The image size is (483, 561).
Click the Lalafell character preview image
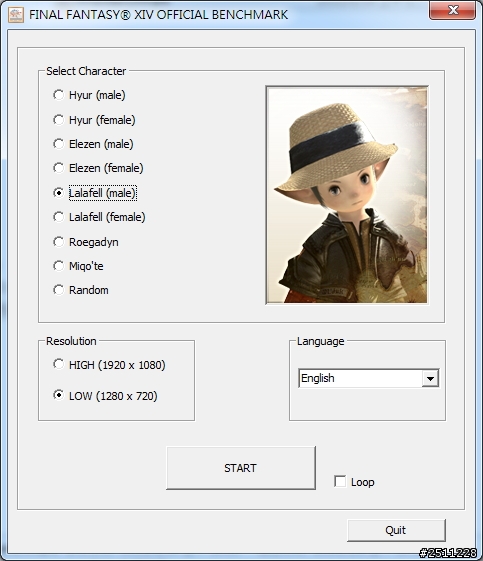[347, 195]
